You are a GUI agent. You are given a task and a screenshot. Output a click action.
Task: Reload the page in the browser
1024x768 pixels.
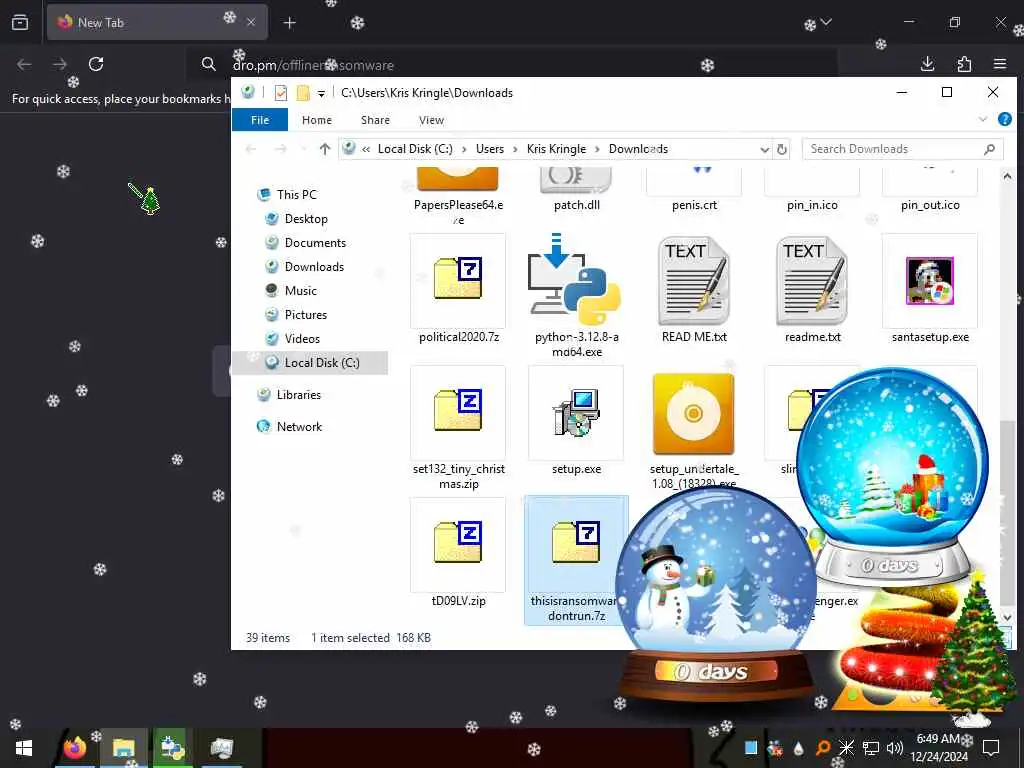point(96,64)
